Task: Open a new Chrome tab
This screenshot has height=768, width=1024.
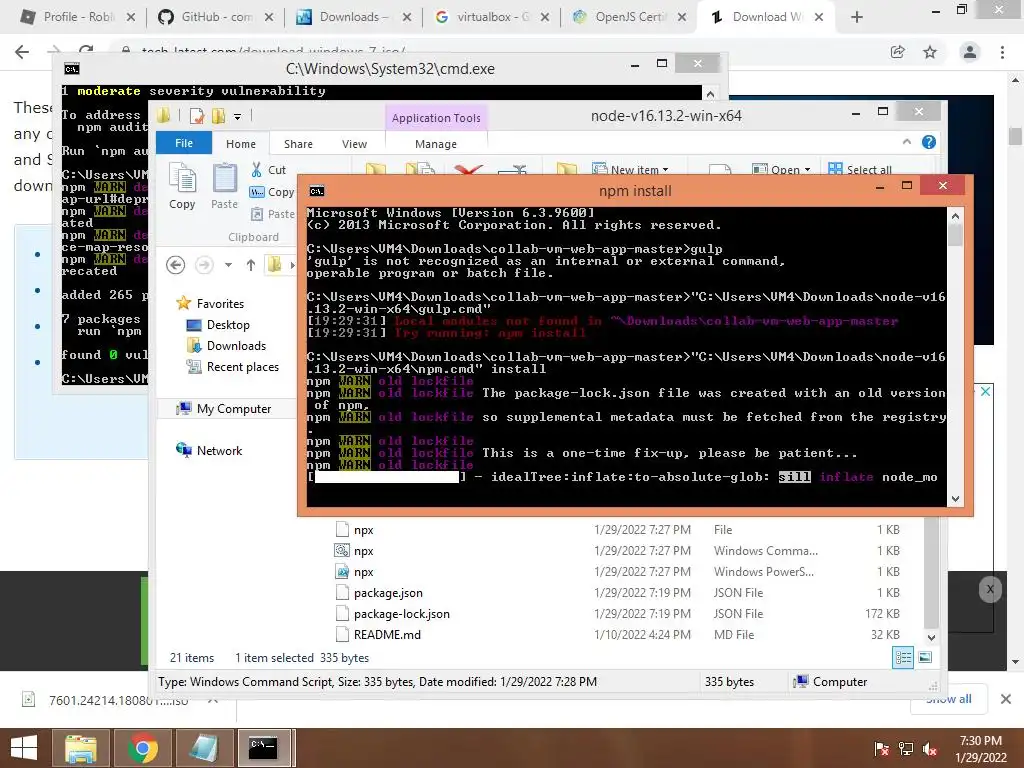Action: pyautogui.click(x=857, y=18)
